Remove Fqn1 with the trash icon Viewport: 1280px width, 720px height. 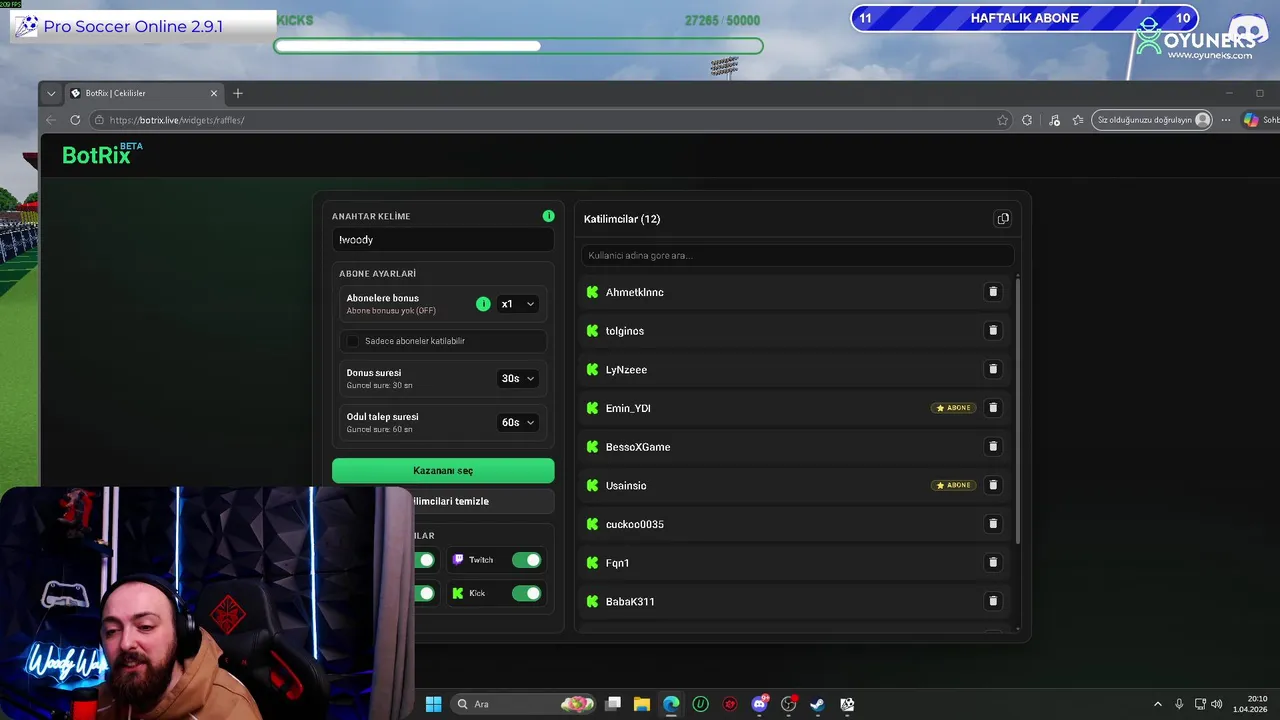coord(993,562)
